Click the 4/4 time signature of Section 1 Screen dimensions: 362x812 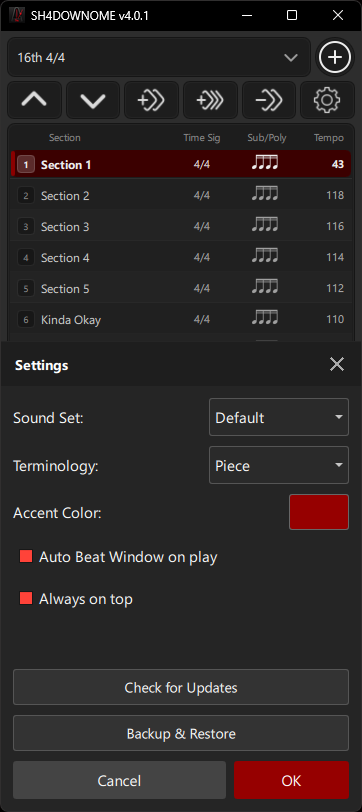[201, 165]
